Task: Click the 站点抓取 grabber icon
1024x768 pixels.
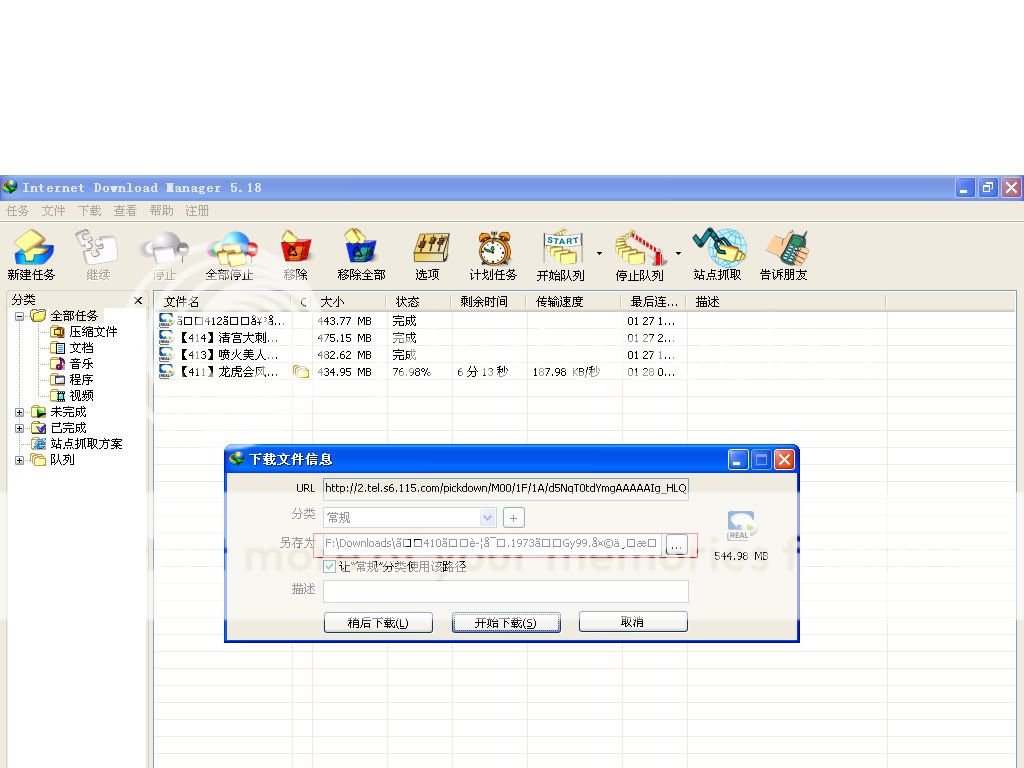Action: tap(718, 248)
